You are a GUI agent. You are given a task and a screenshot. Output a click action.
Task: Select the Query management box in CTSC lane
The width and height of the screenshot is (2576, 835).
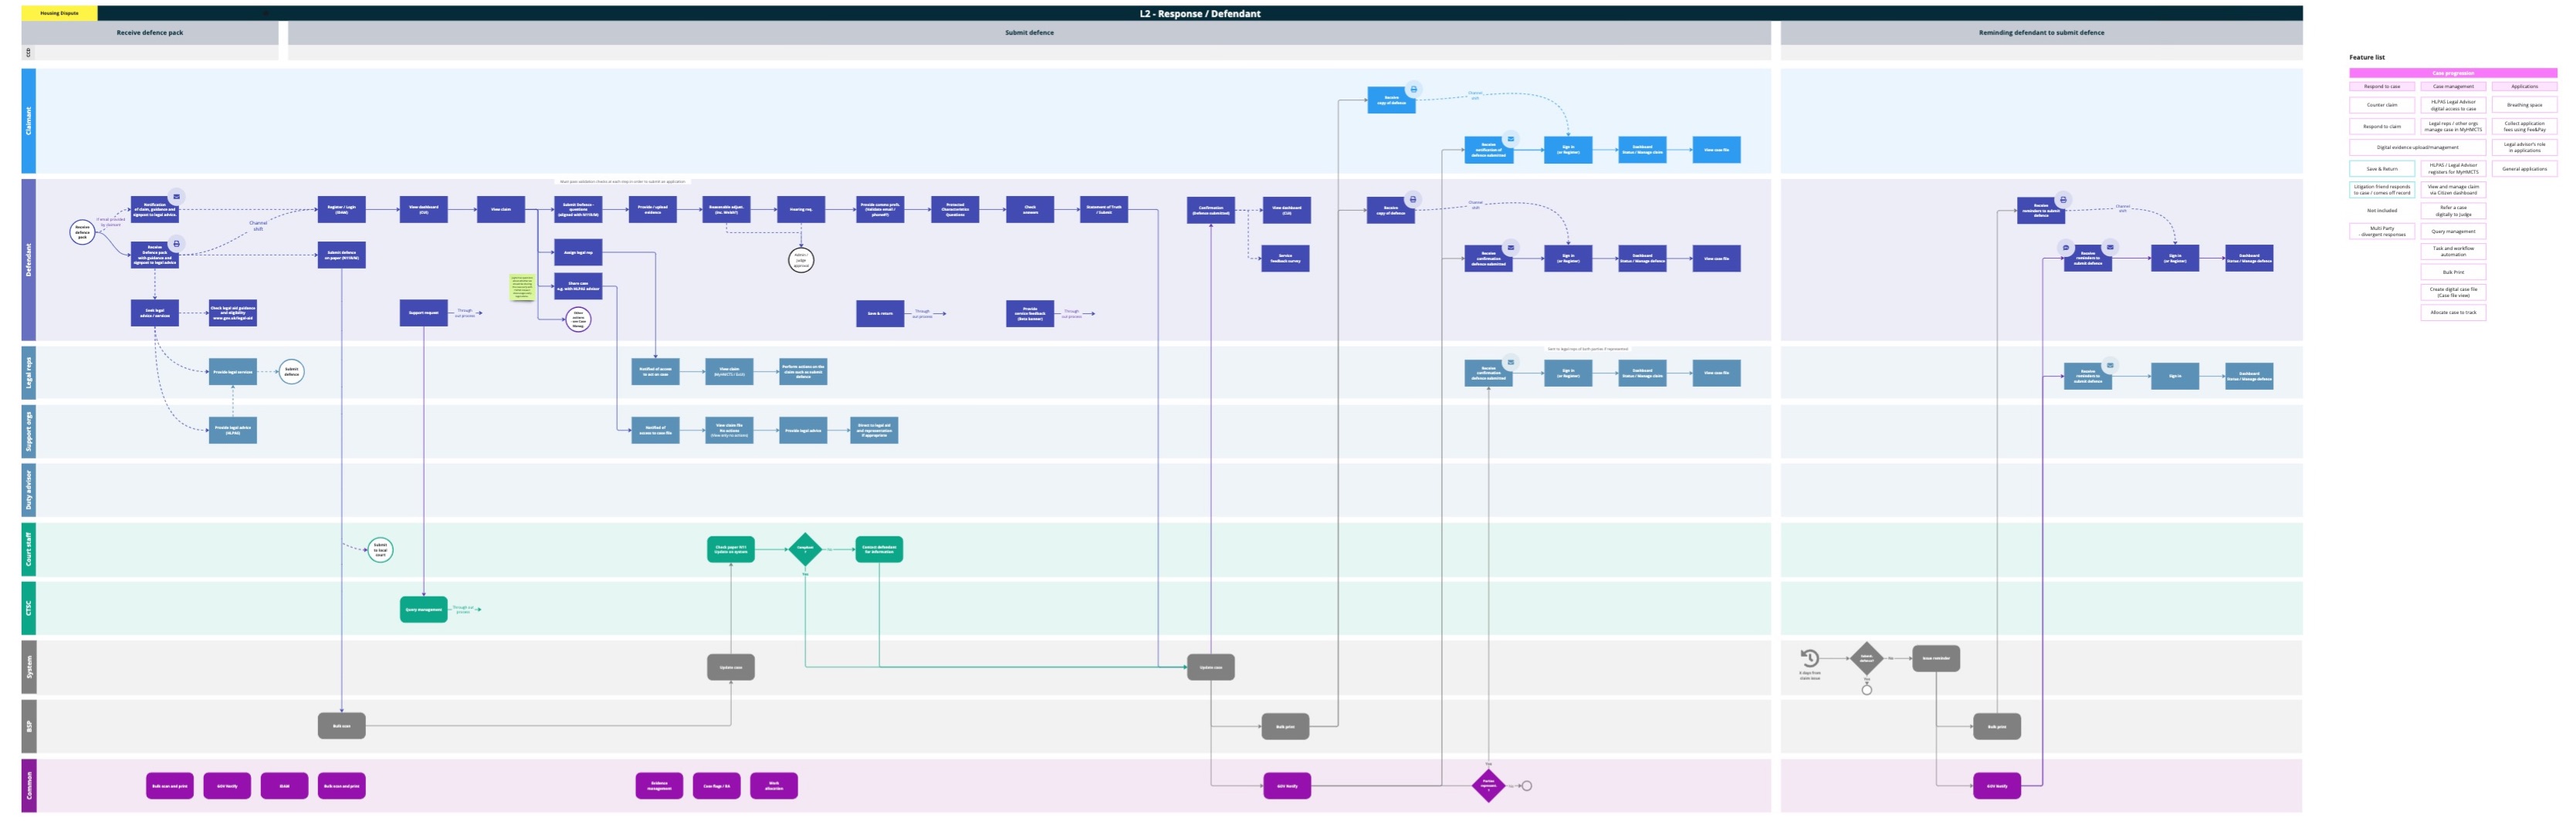click(x=423, y=609)
